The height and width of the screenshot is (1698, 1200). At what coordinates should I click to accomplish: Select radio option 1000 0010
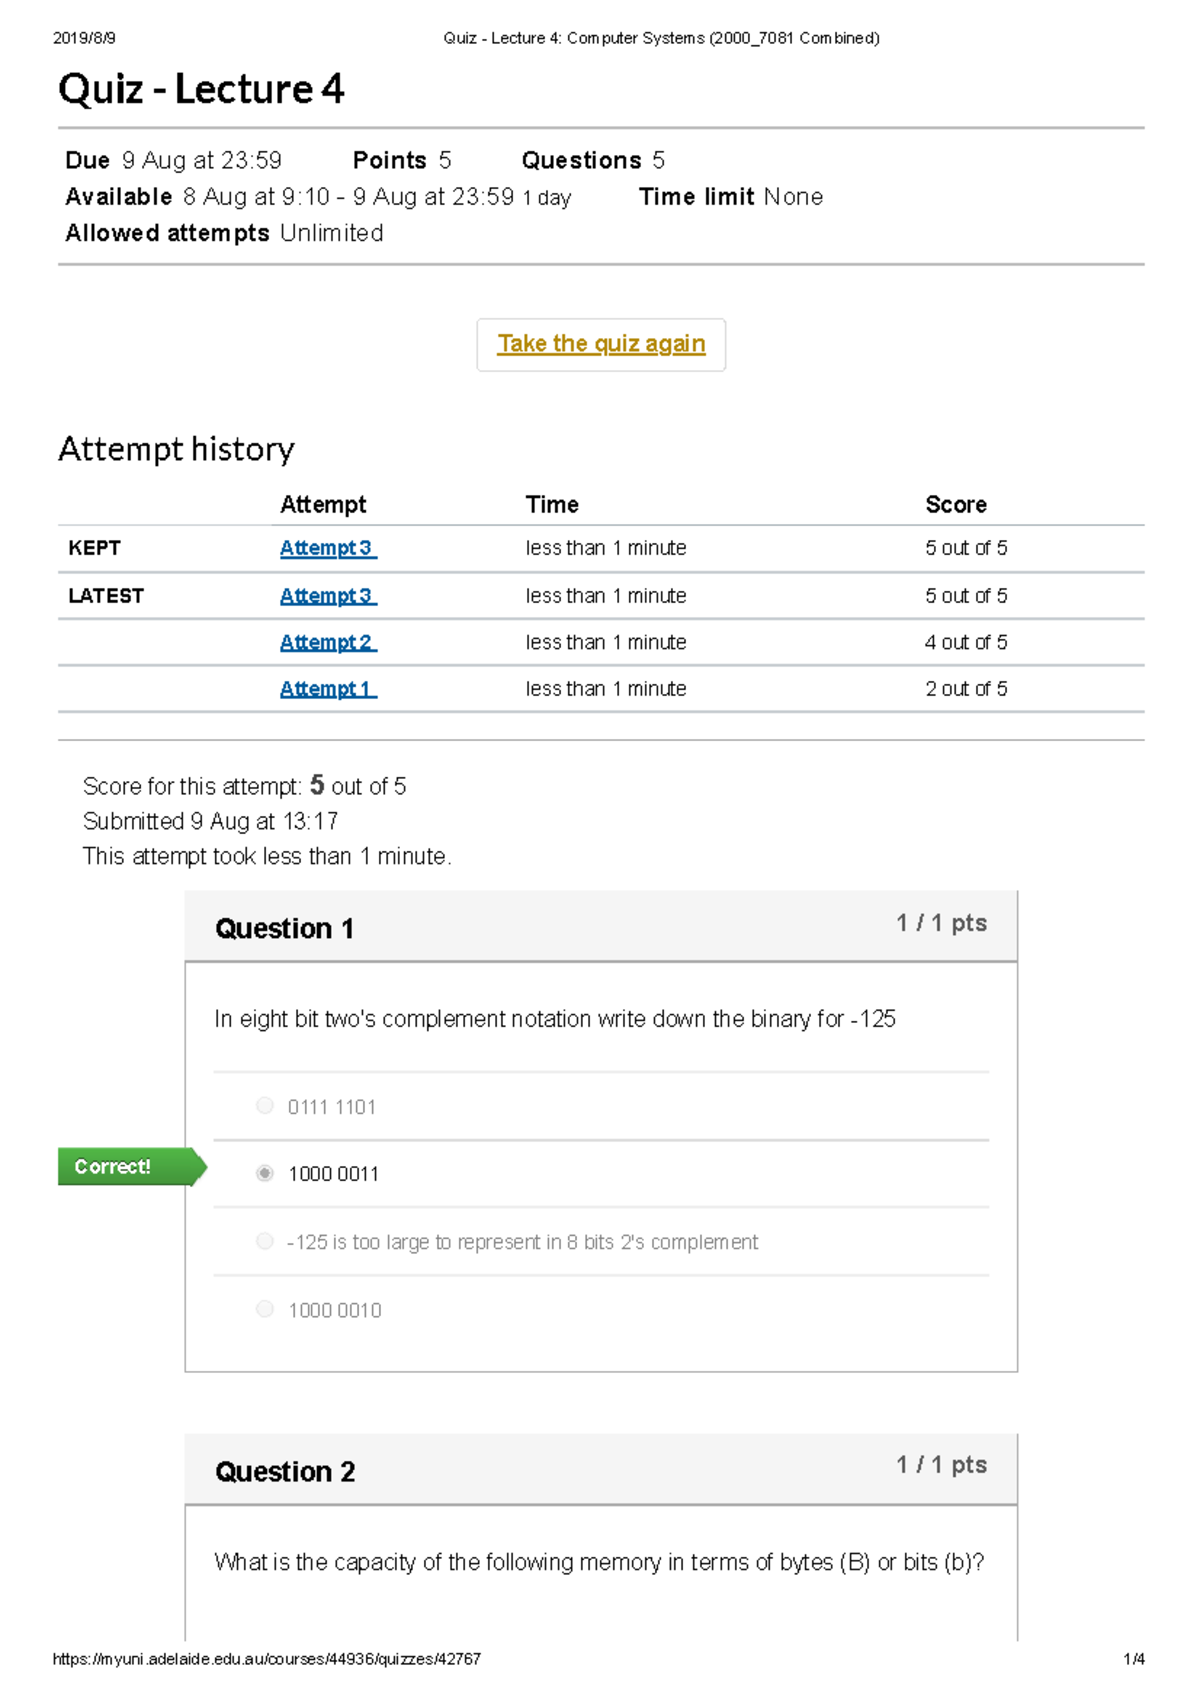[265, 1309]
